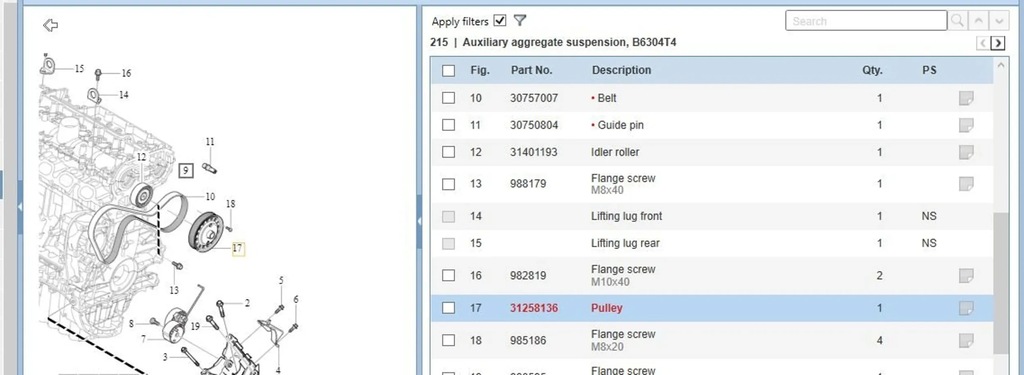
Task: Go to previous search result arrow
Action: pyautogui.click(x=978, y=21)
